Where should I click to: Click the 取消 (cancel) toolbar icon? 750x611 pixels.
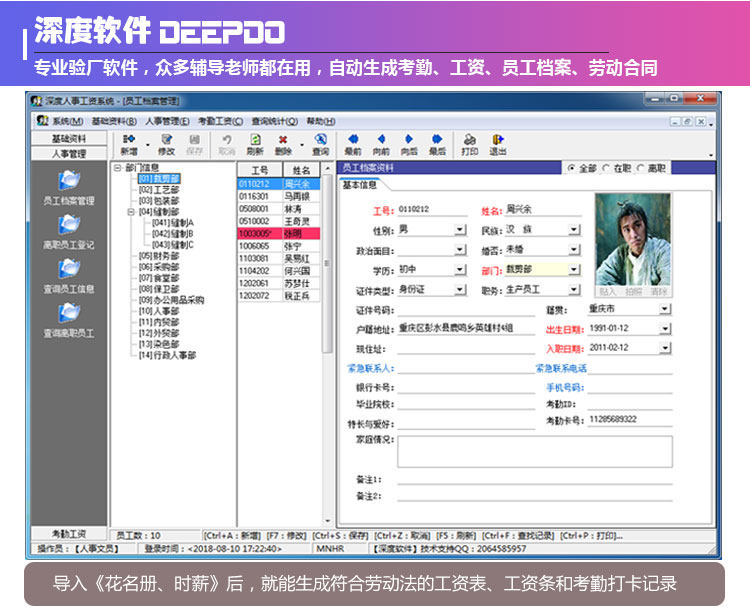pos(227,144)
